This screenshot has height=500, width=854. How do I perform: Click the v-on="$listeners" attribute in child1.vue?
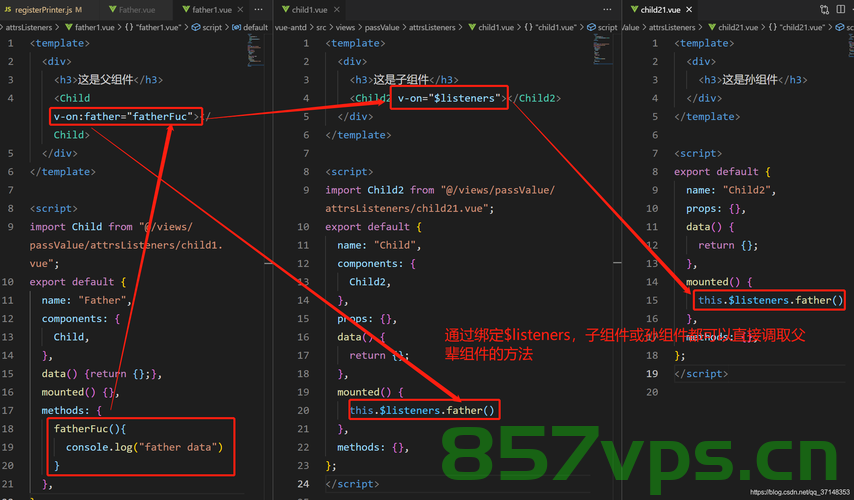[x=449, y=98]
